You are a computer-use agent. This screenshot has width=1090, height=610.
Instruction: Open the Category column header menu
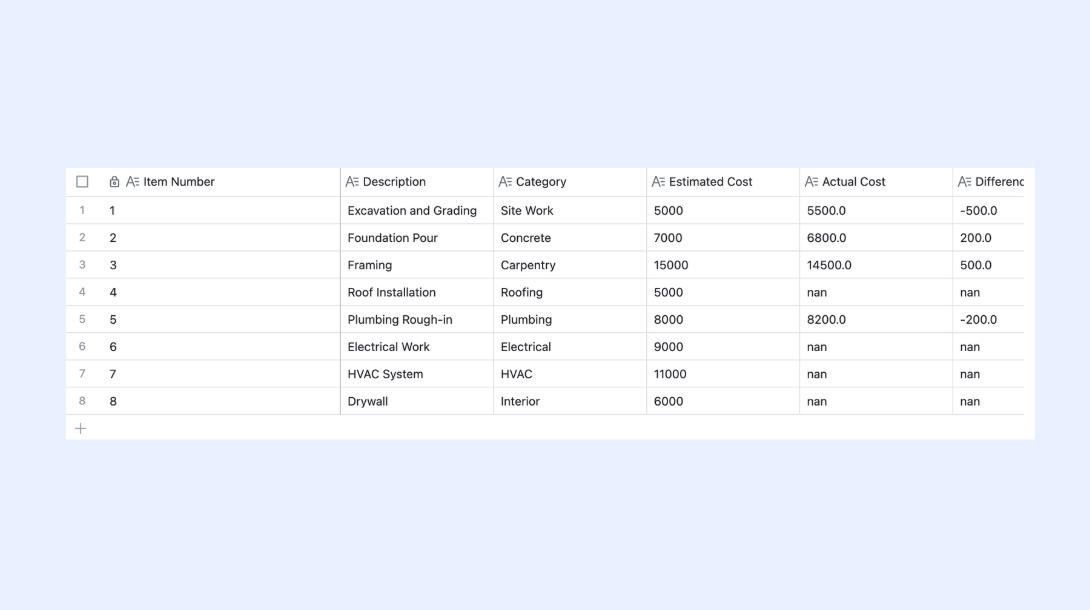coord(570,182)
